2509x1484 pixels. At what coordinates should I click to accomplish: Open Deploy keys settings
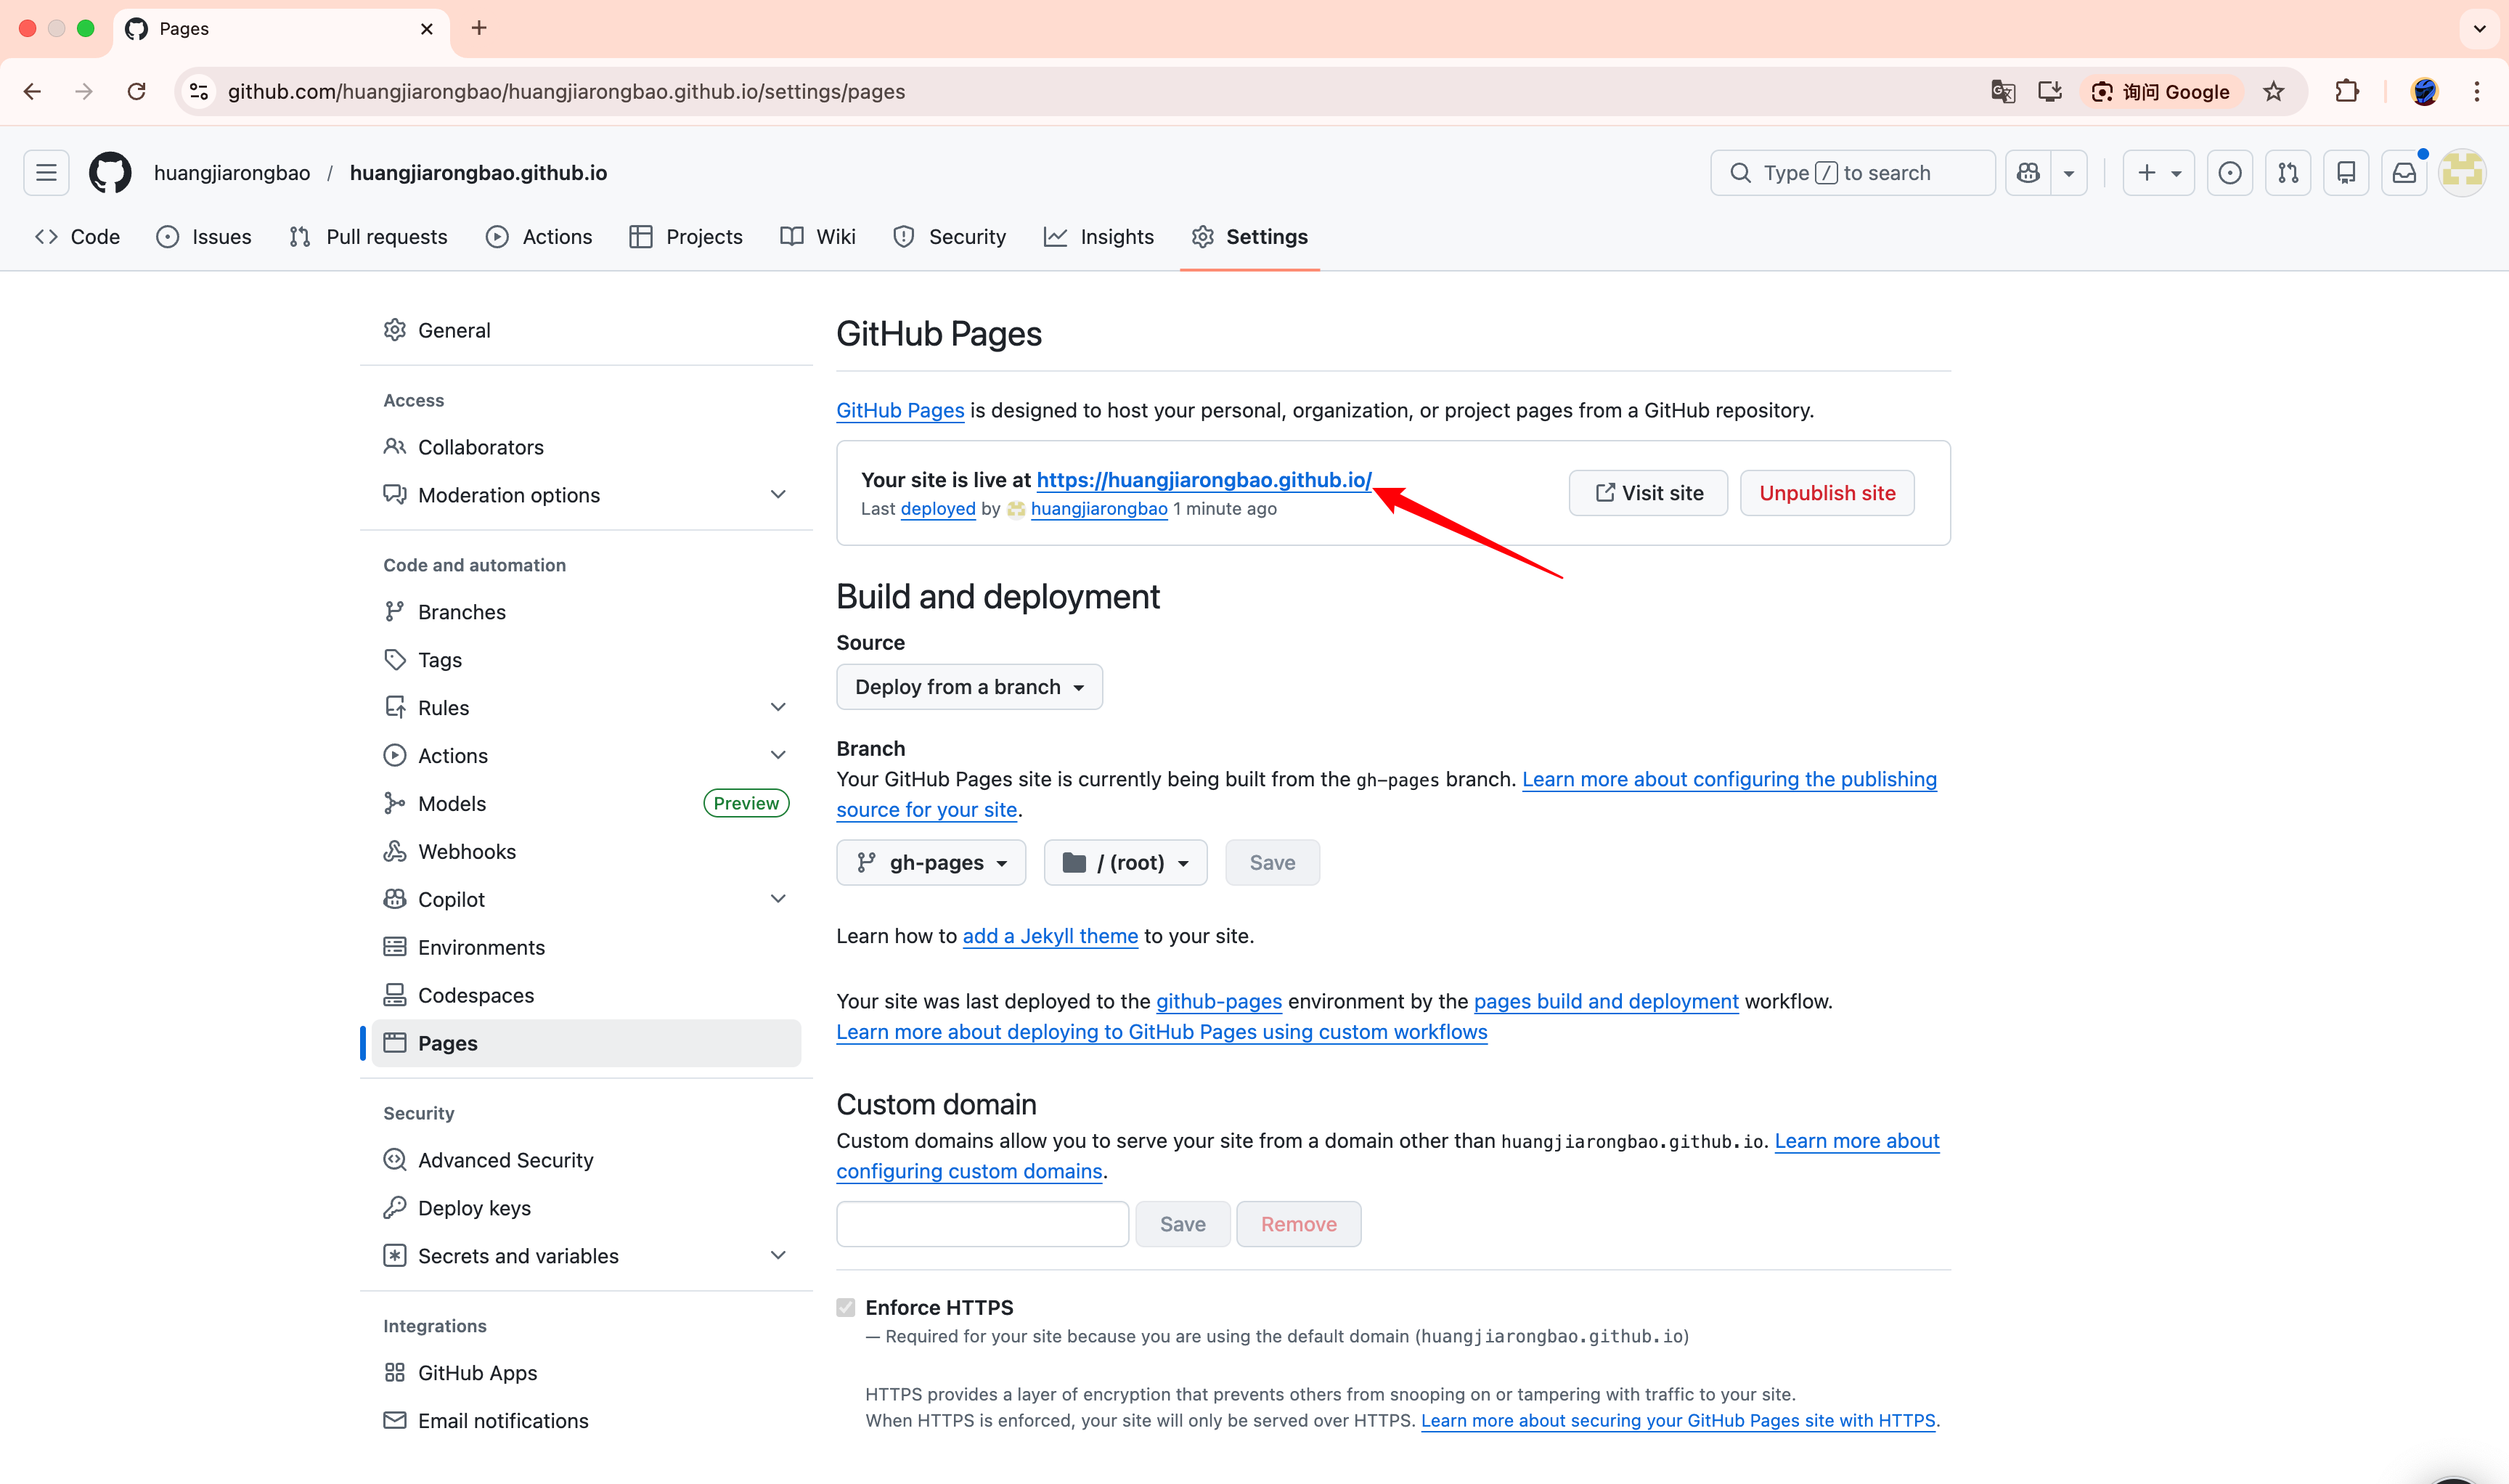586,1208
